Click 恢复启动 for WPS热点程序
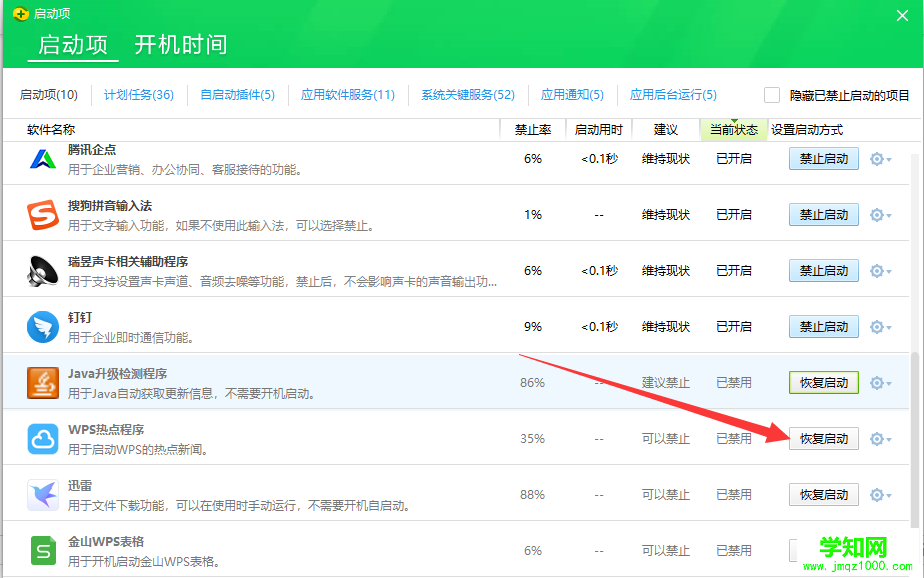The height and width of the screenshot is (578, 924). coord(824,439)
